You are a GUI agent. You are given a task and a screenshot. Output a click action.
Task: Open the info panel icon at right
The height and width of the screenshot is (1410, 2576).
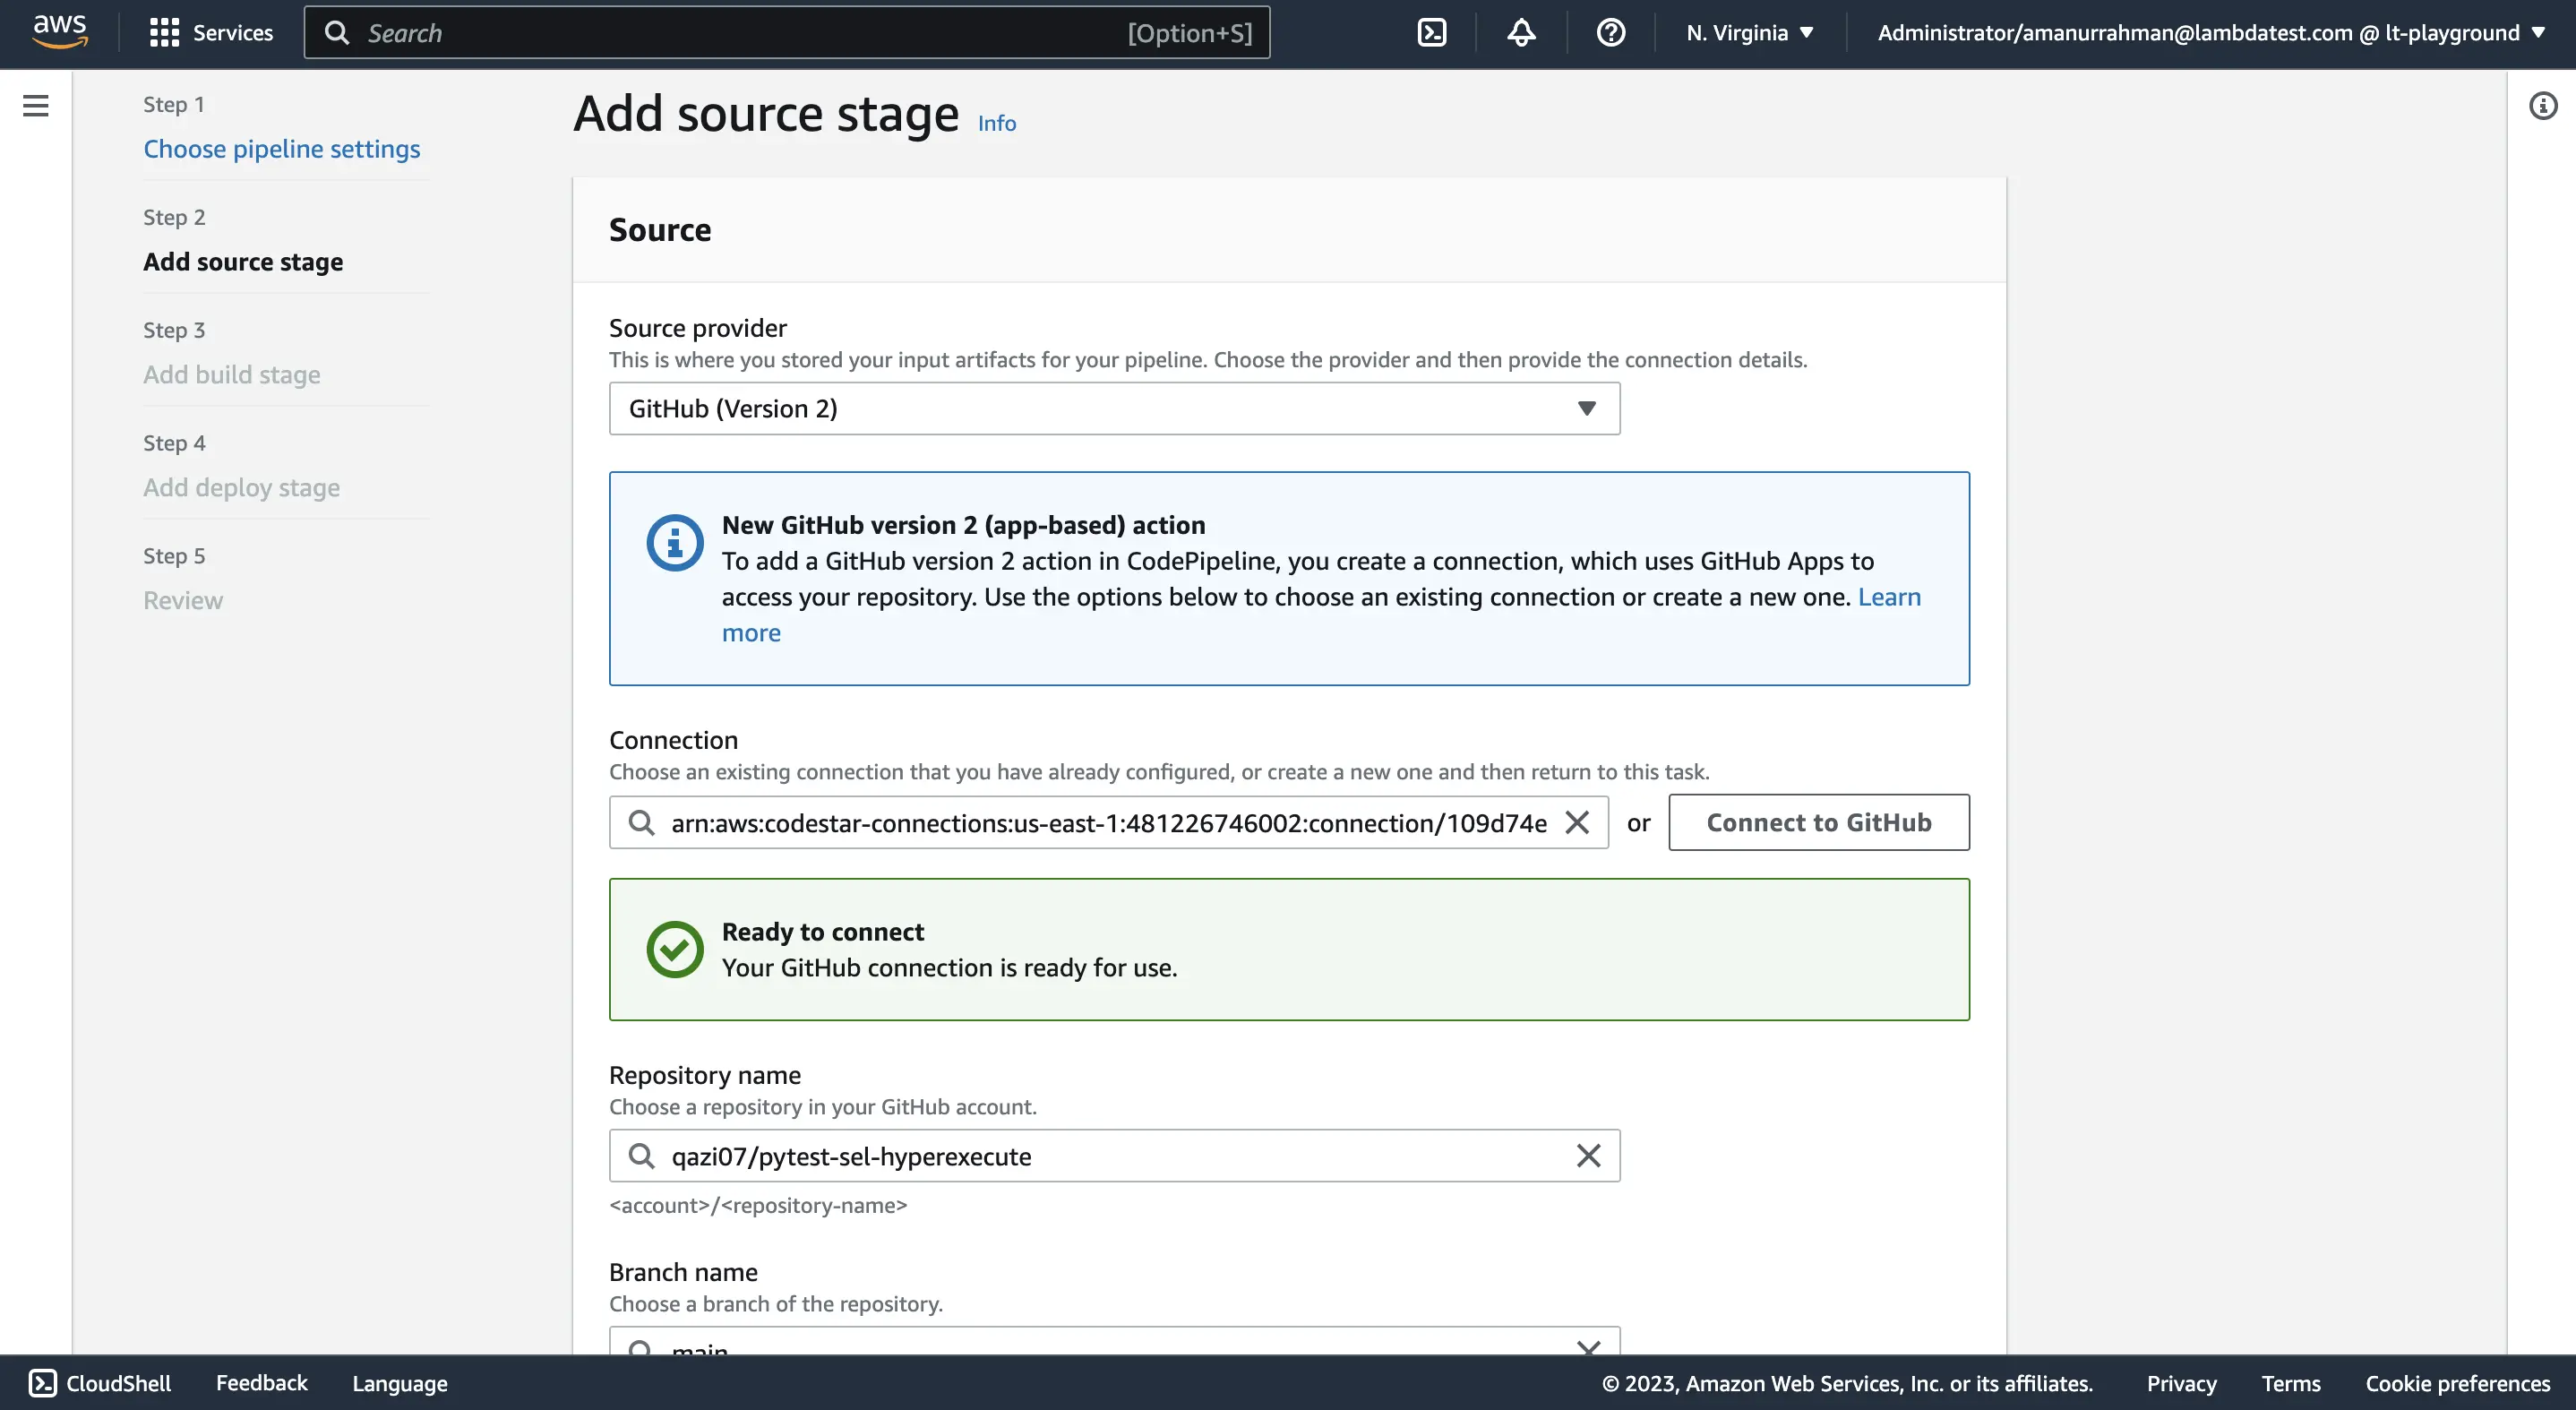click(x=2542, y=106)
